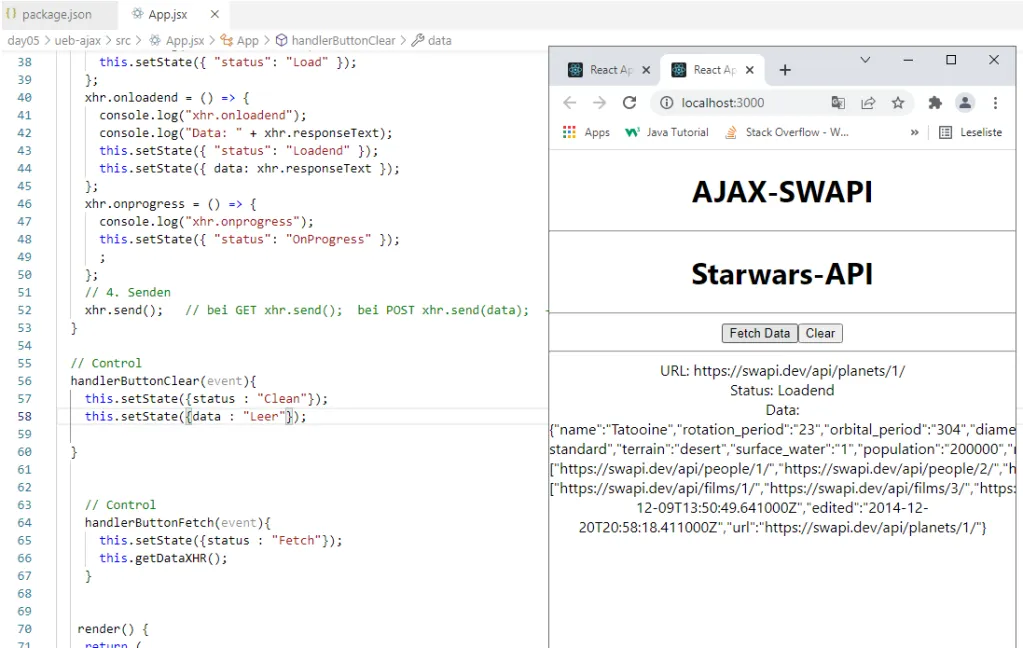Open the Stack Overflow bookmark

point(787,132)
